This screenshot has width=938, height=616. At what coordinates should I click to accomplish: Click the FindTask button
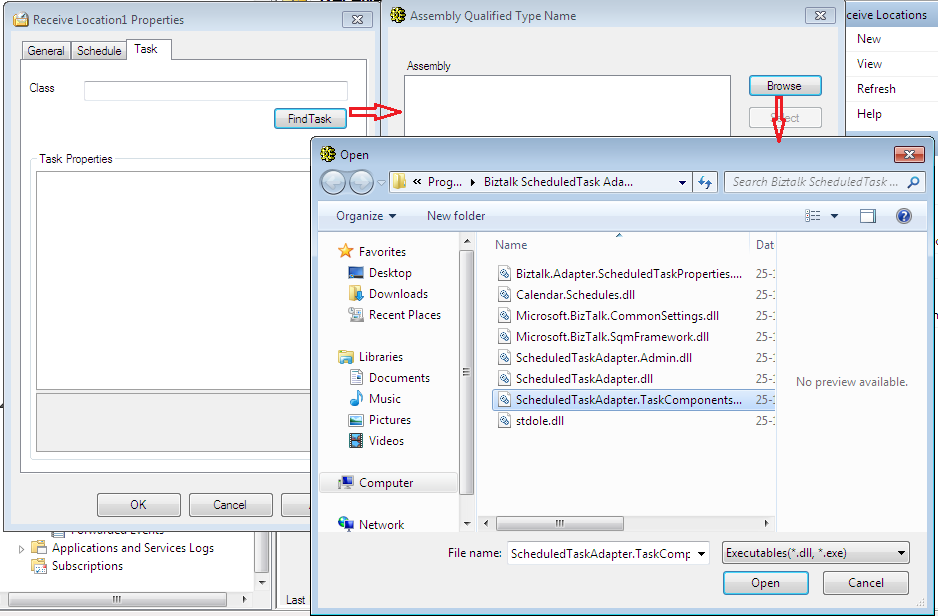(310, 118)
